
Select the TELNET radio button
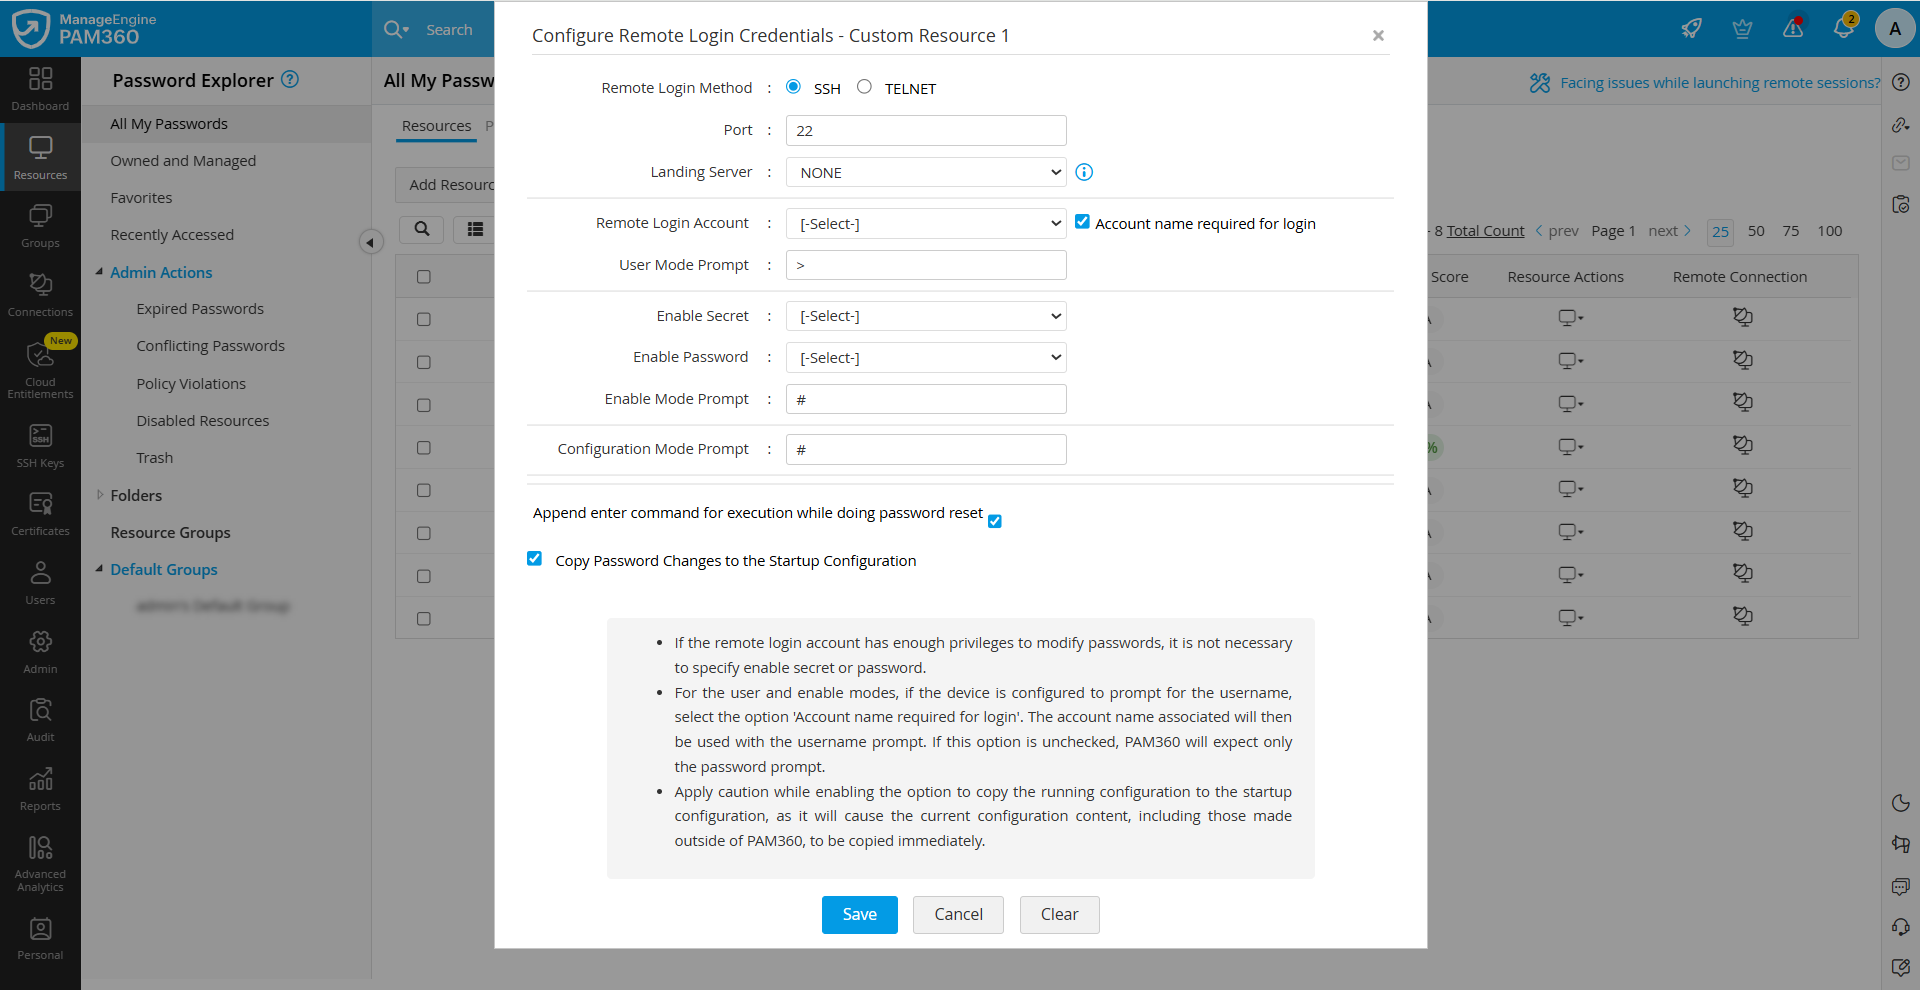point(864,87)
